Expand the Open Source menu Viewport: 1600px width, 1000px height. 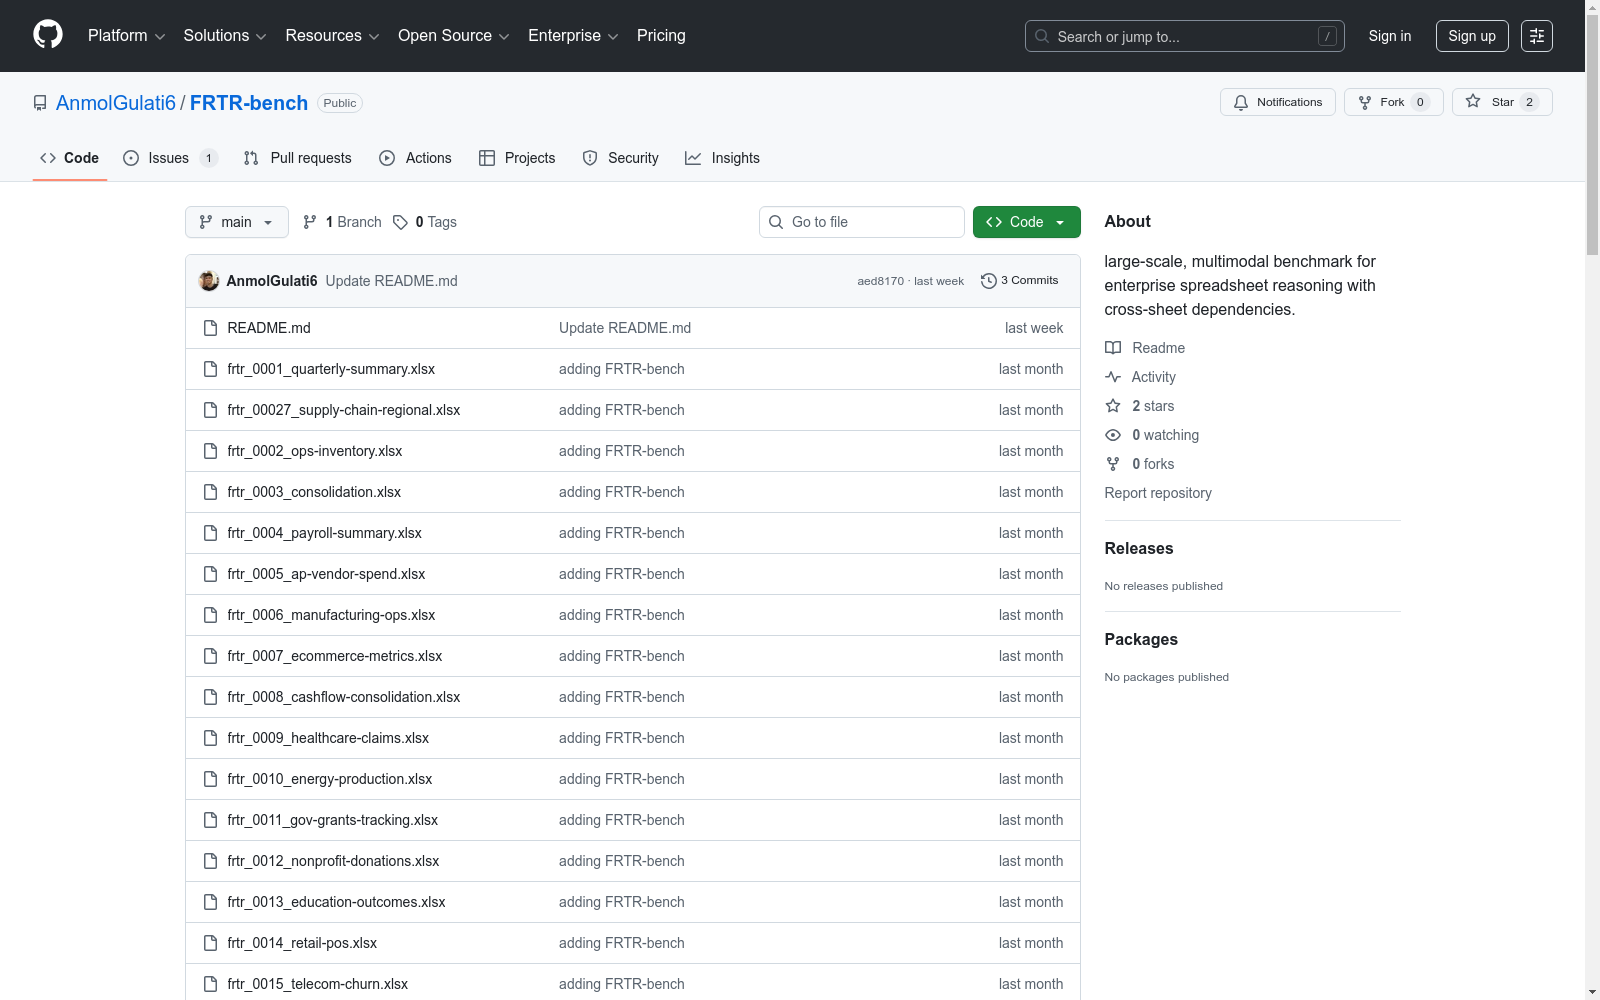pos(454,36)
